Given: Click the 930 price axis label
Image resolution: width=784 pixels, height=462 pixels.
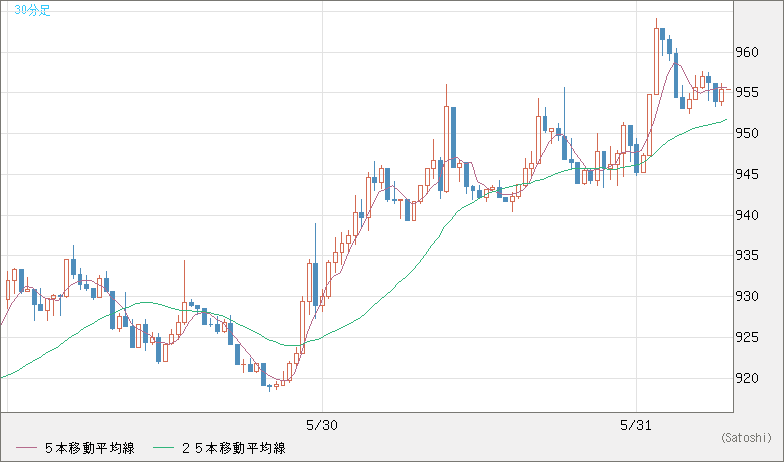Looking at the screenshot, I should coord(746,296).
